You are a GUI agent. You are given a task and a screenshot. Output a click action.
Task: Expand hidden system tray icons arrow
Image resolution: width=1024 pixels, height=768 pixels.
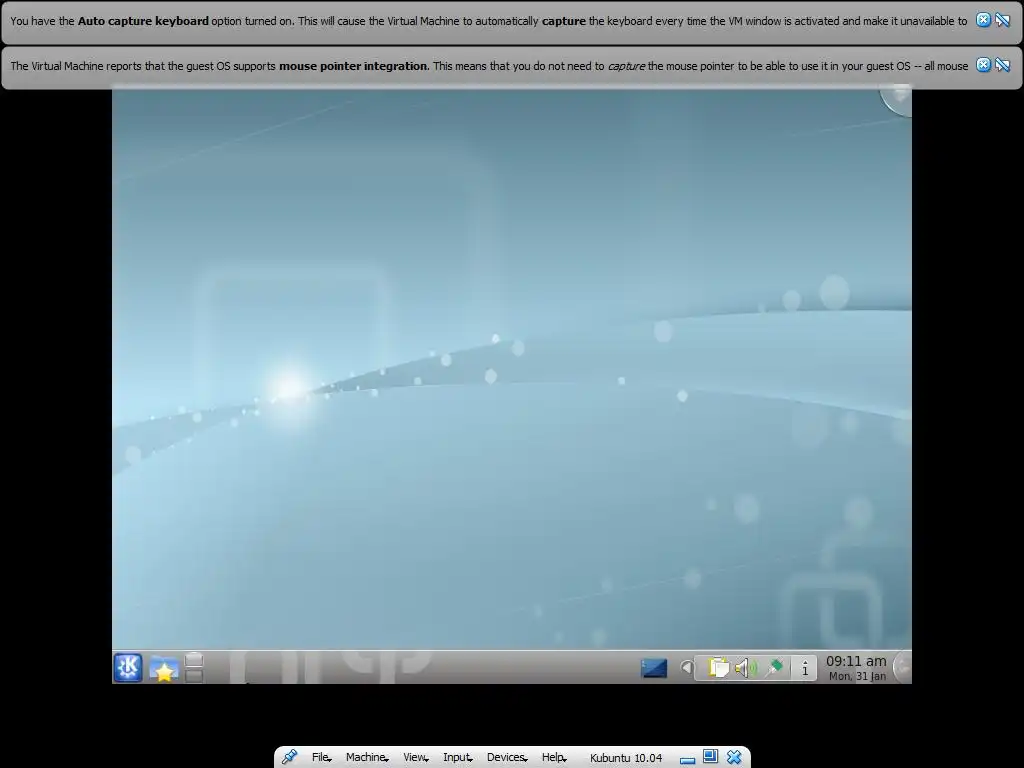click(686, 667)
